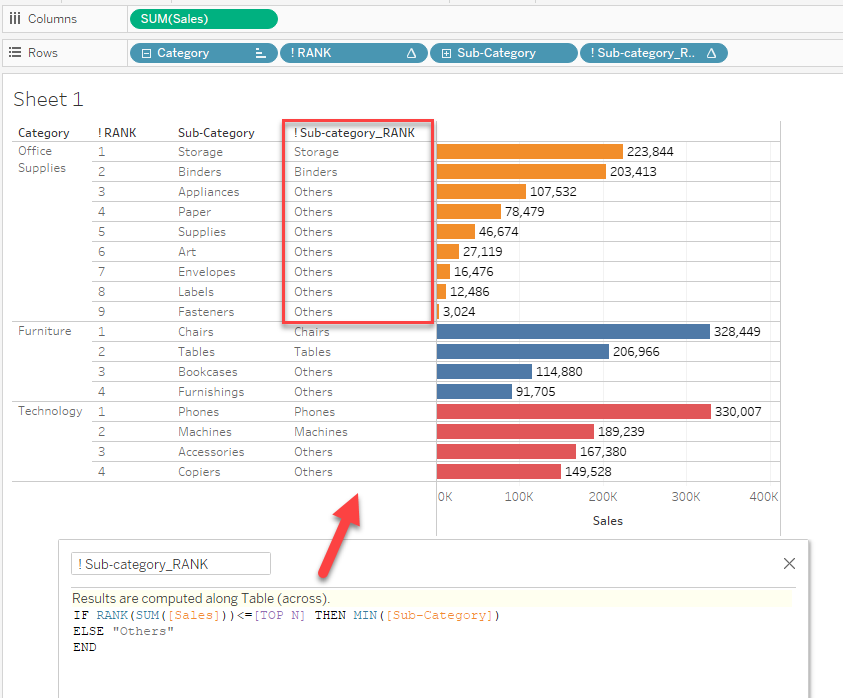The image size is (843, 698).
Task: Click the Sales axis title
Action: [608, 521]
